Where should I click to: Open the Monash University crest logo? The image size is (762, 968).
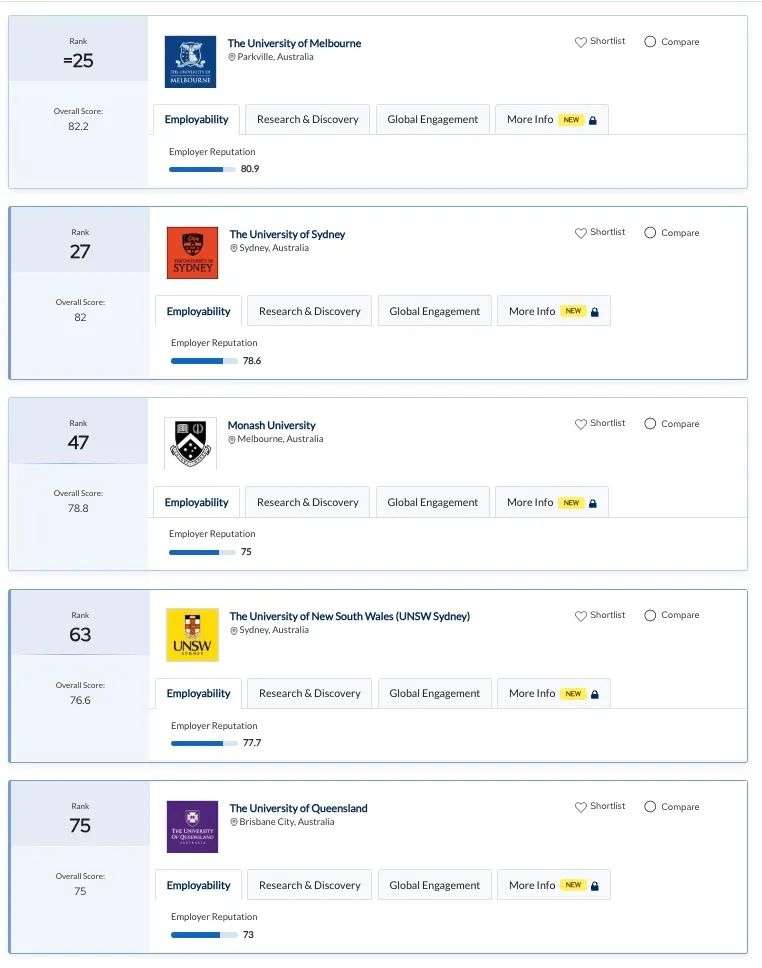(190, 444)
